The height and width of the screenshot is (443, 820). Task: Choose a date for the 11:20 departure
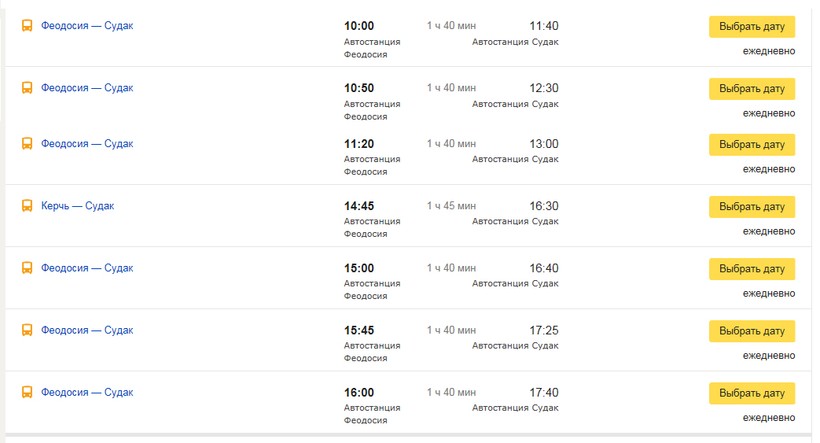752,145
